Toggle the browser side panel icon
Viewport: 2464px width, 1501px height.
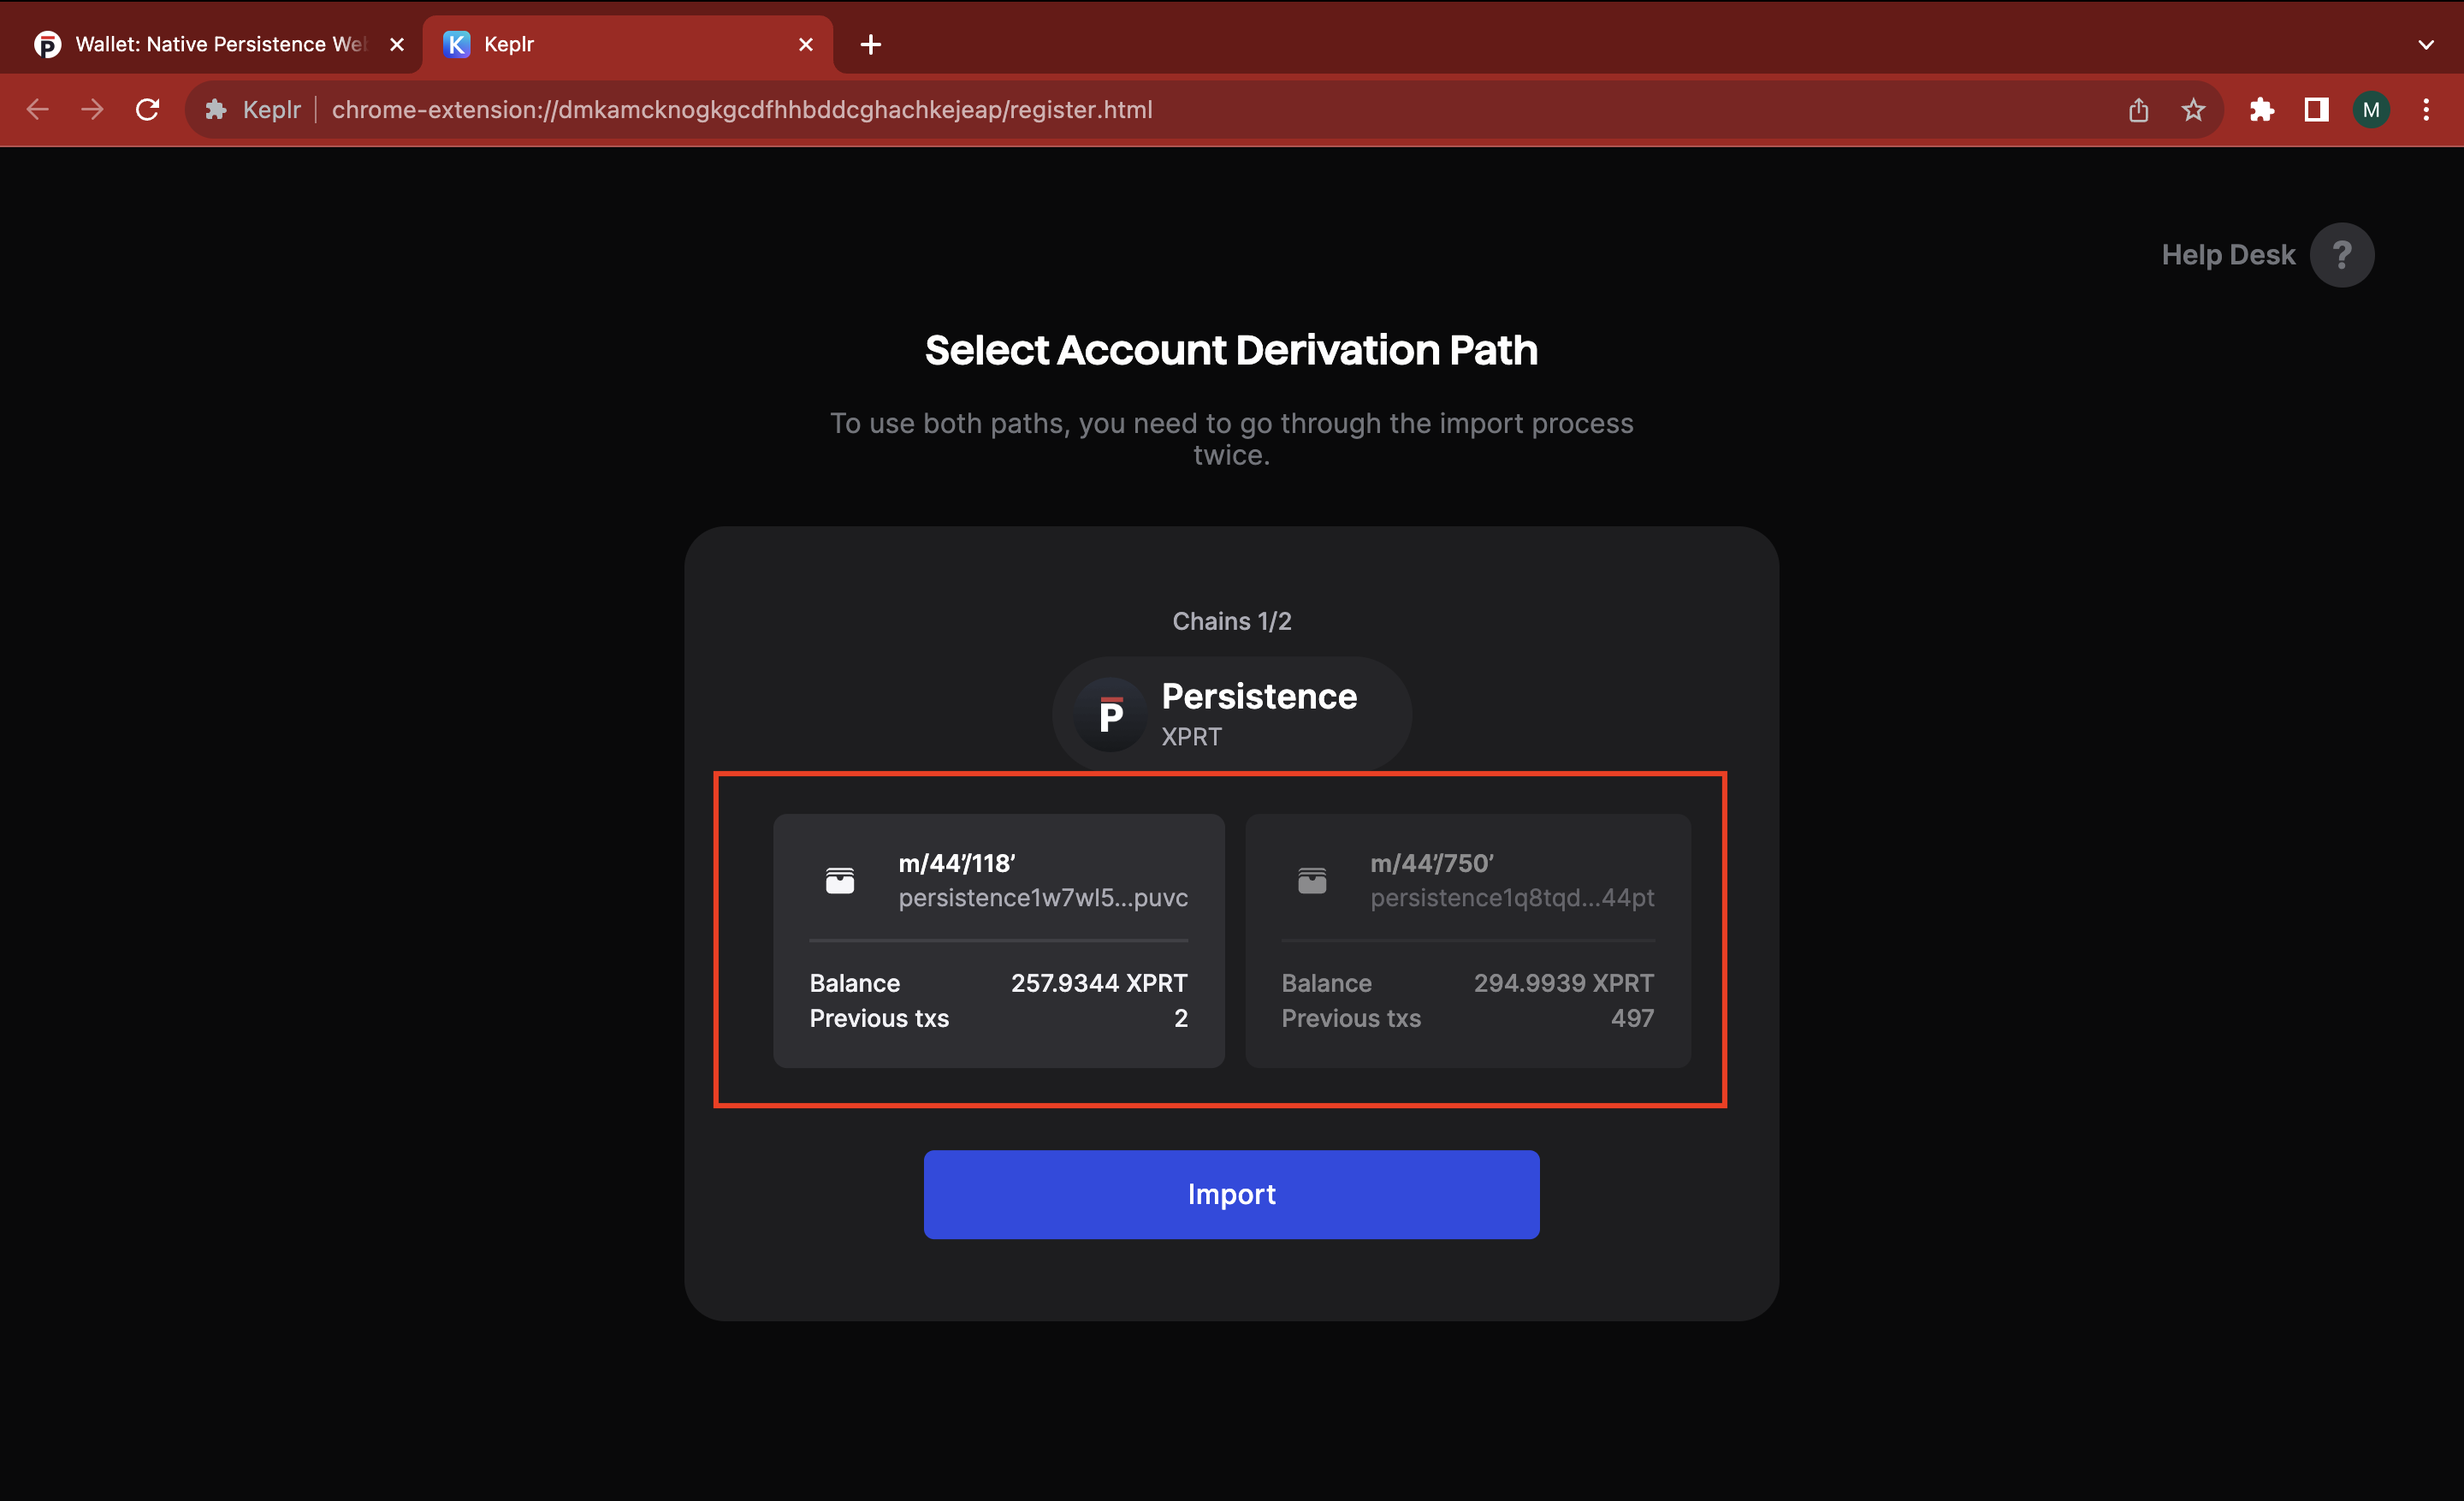point(2316,110)
